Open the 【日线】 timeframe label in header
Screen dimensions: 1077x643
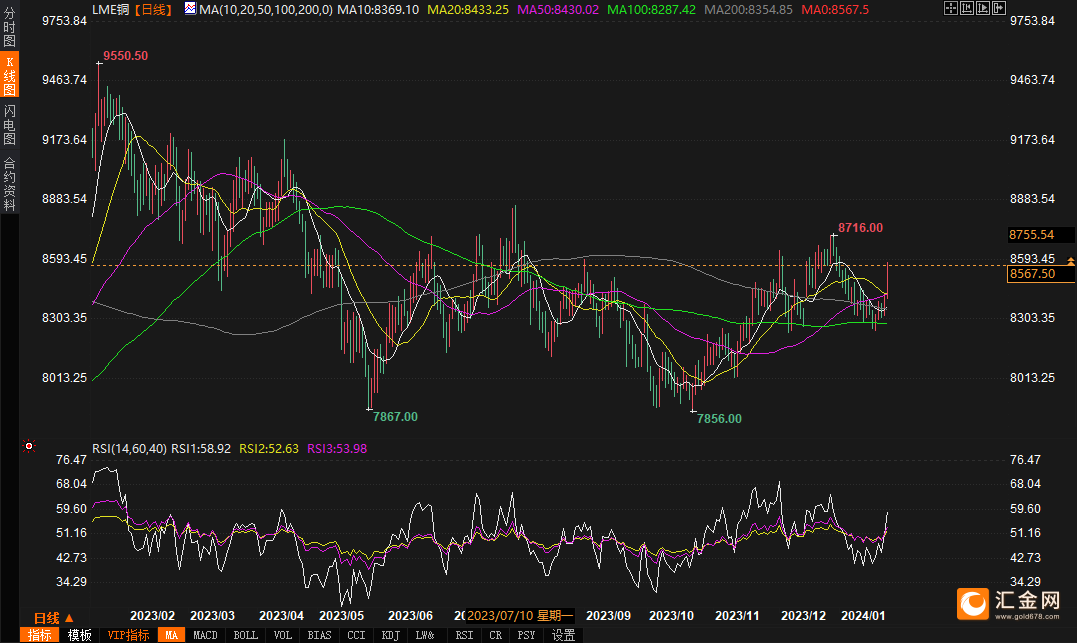point(152,9)
